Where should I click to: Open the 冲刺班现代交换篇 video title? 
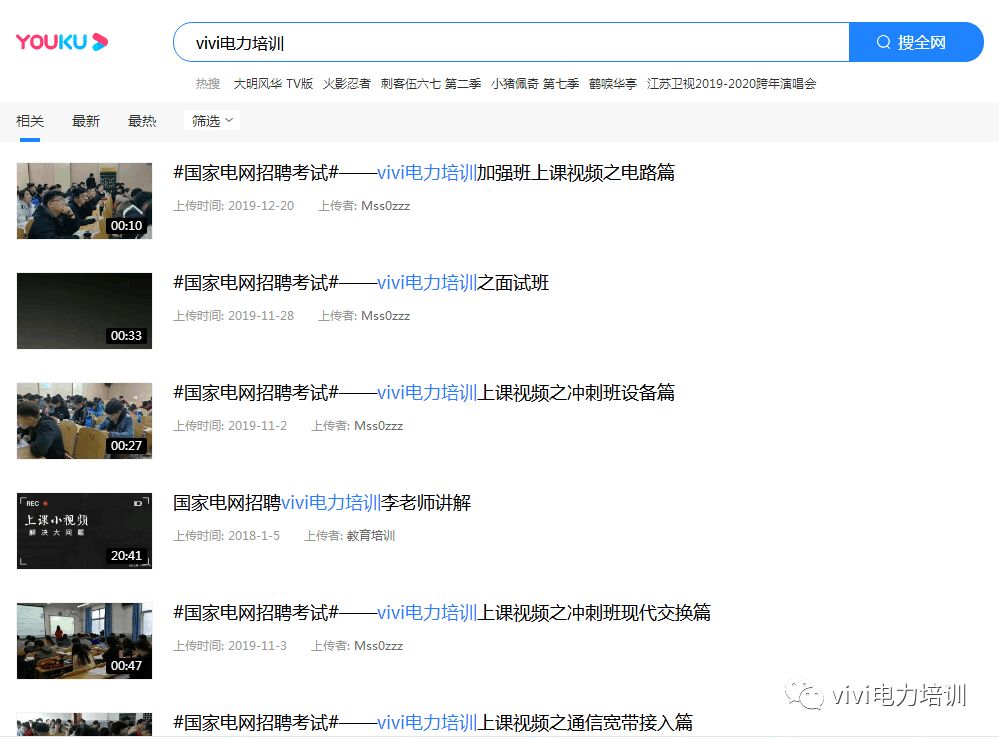click(x=442, y=613)
